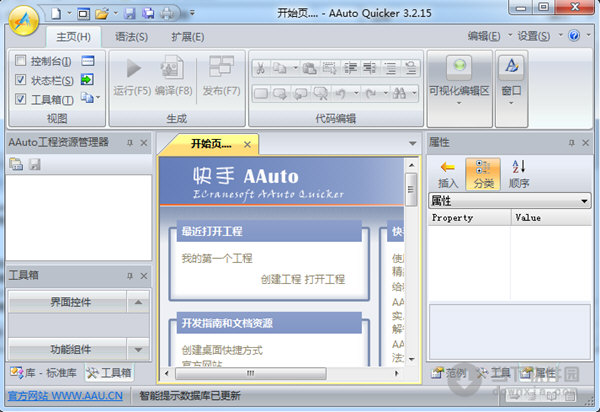Switch to the 主页(H) ribbon tab
This screenshot has height=412, width=600.
pyautogui.click(x=73, y=37)
